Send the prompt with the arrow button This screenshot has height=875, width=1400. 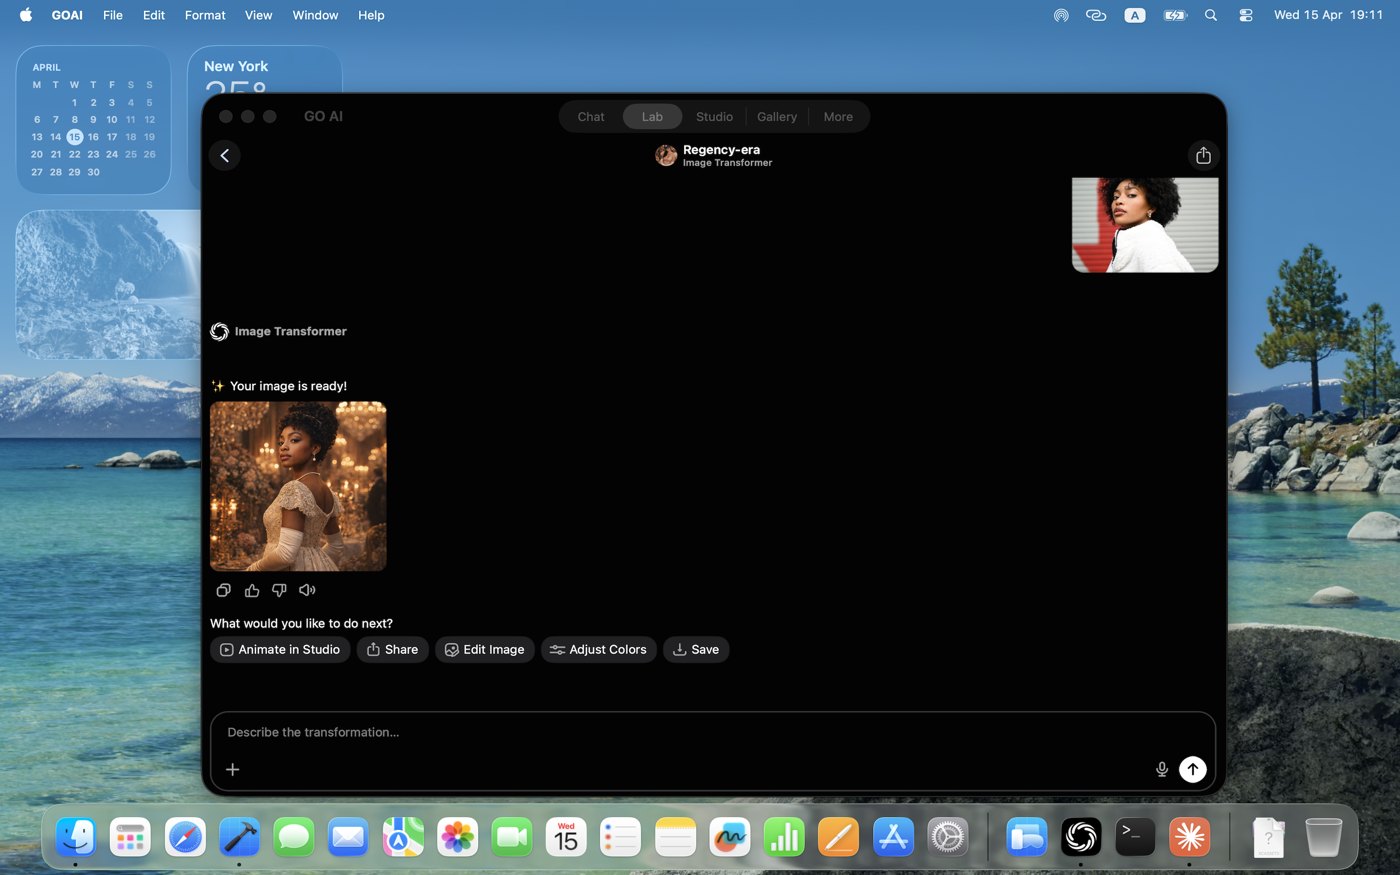(1192, 769)
